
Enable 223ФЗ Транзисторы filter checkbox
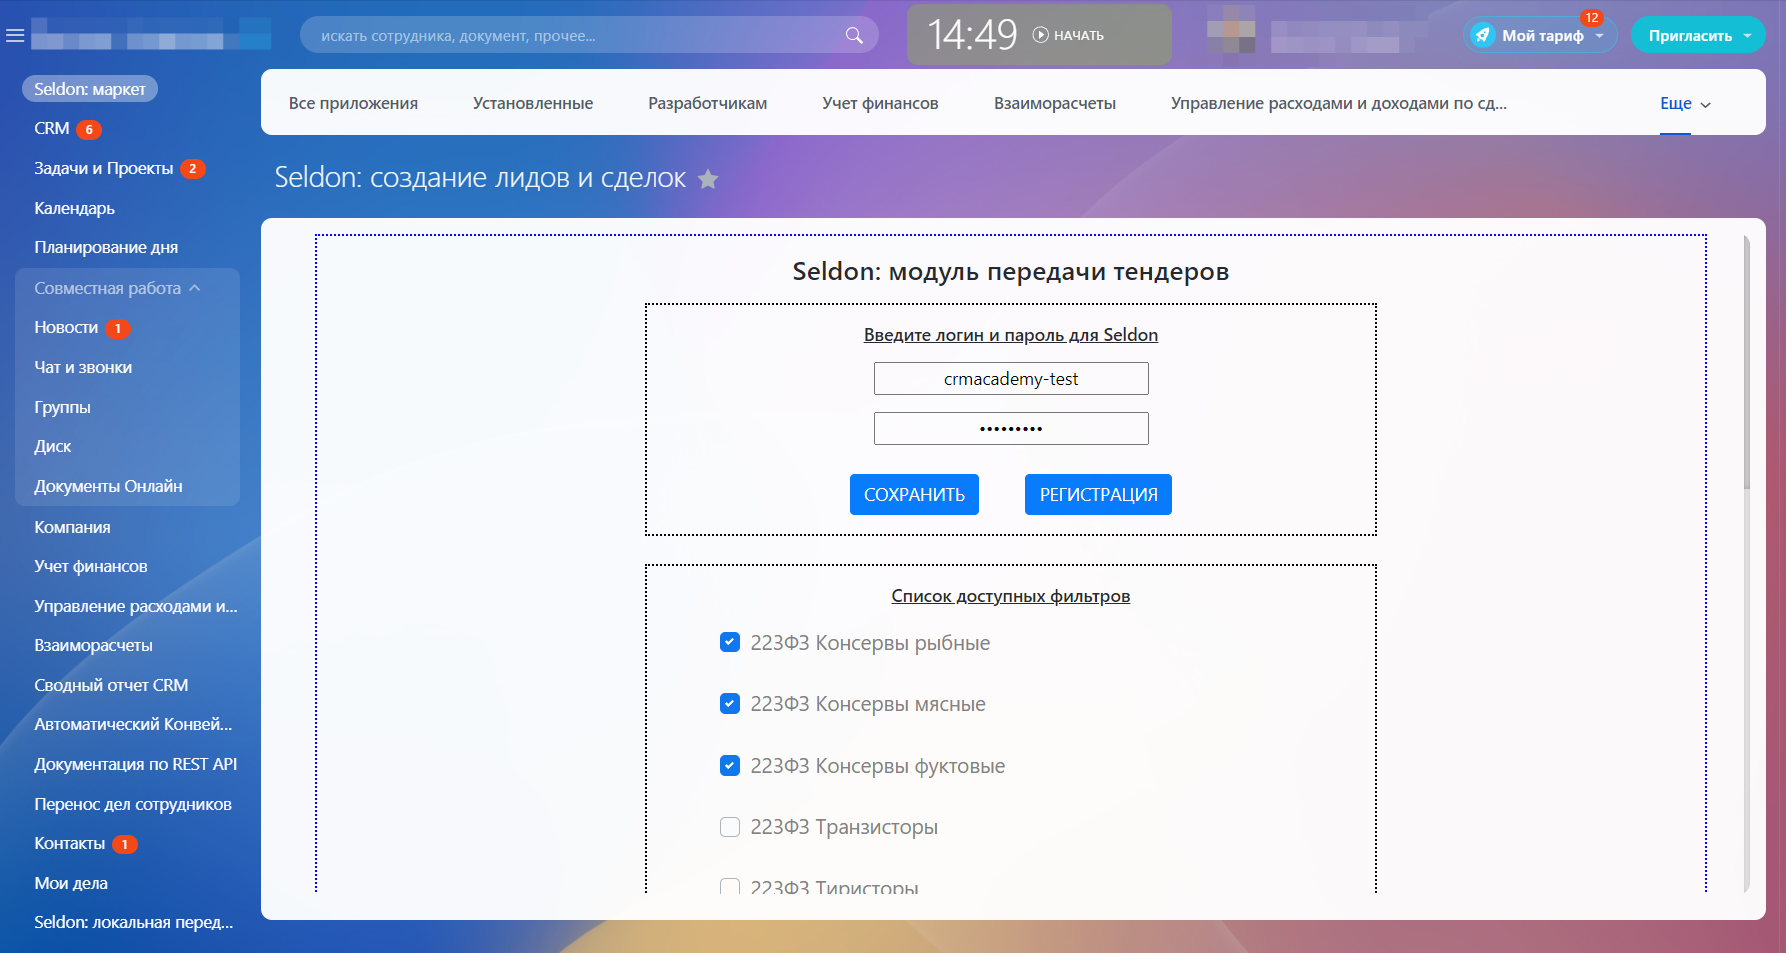730,827
